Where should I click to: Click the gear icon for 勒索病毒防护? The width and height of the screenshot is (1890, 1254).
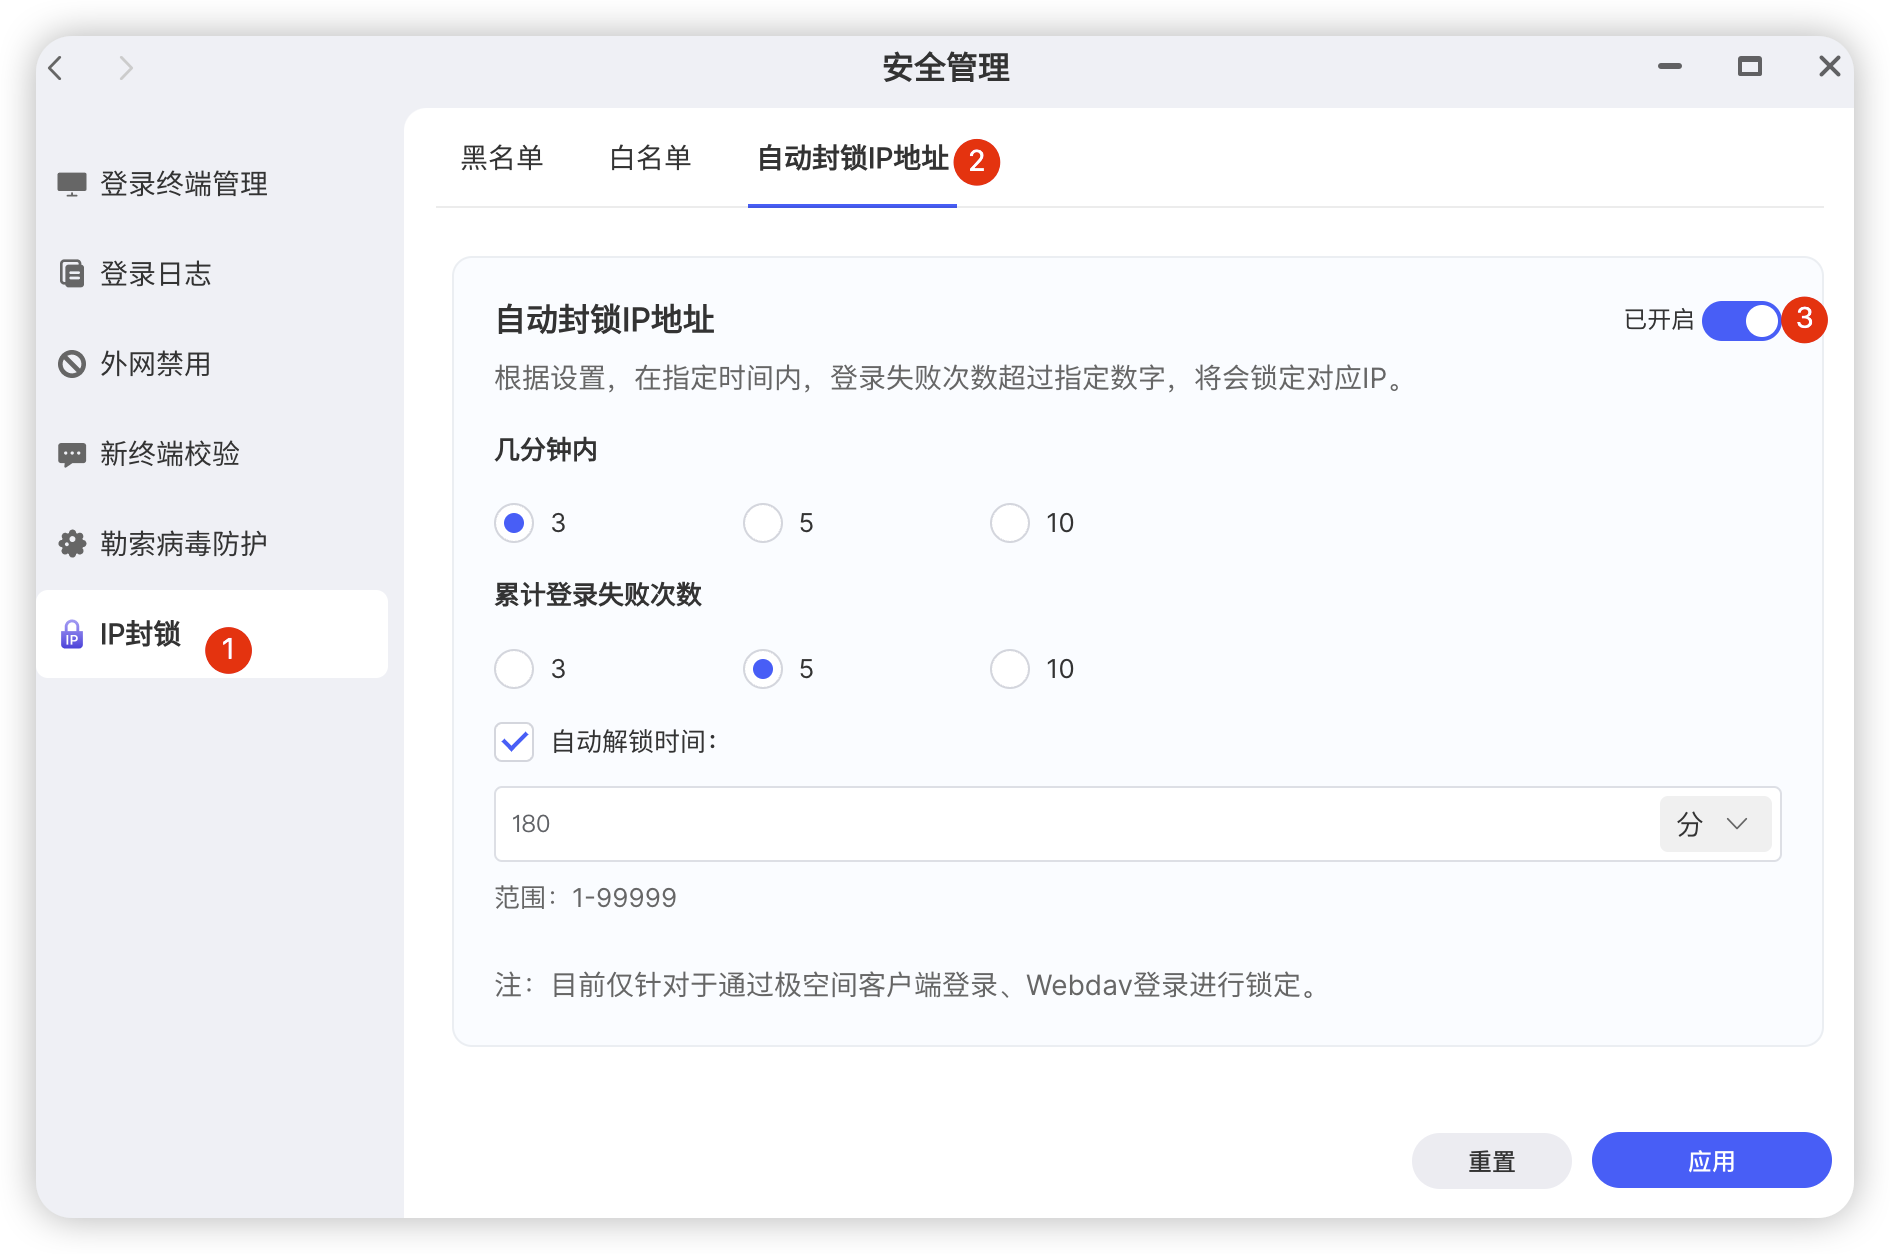(x=72, y=544)
